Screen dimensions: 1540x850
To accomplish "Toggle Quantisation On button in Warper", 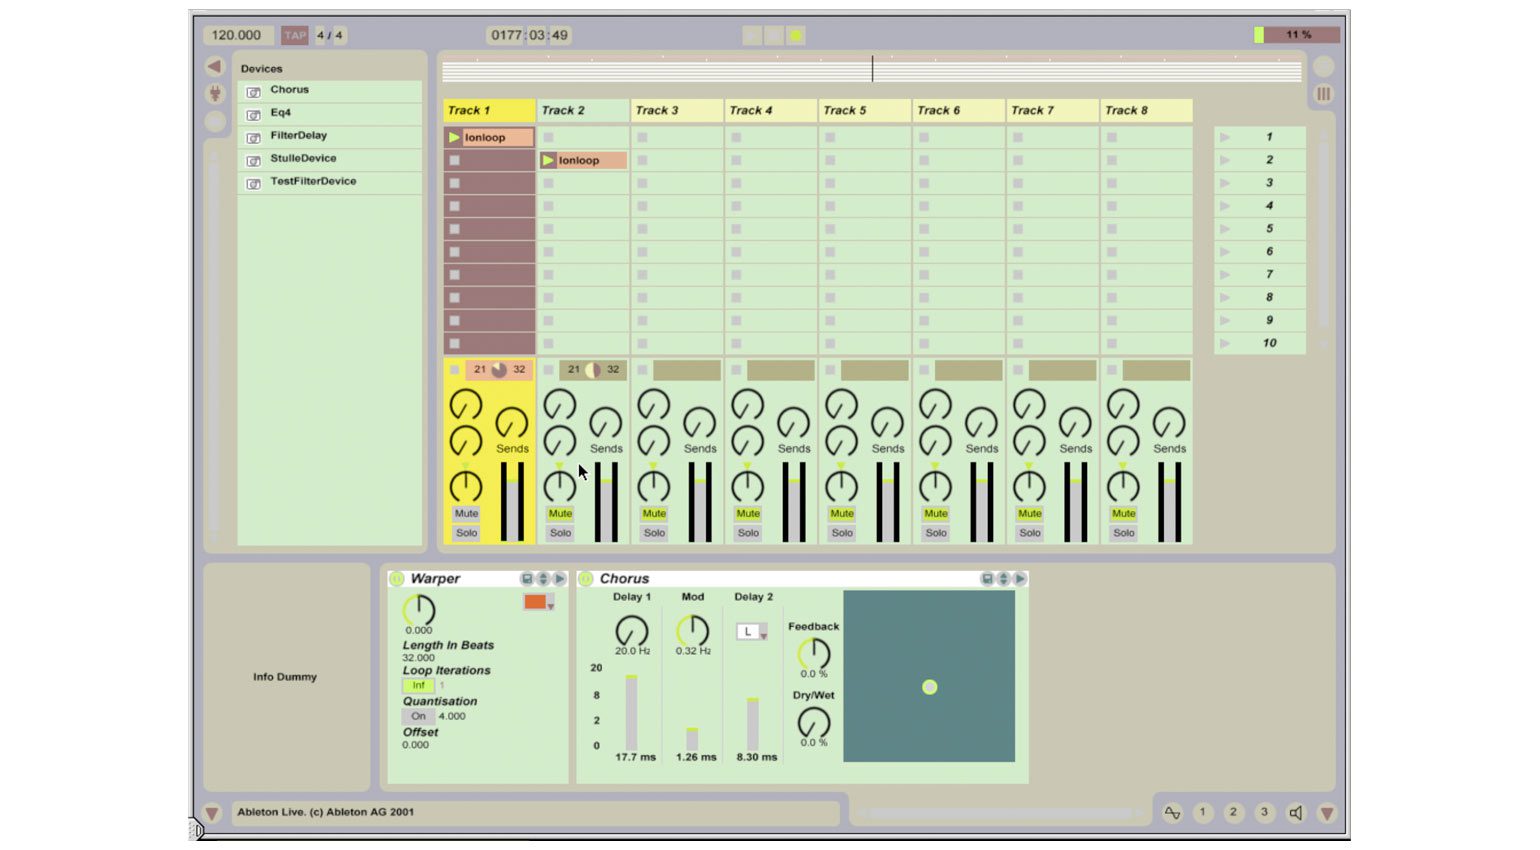I will pyautogui.click(x=418, y=716).
